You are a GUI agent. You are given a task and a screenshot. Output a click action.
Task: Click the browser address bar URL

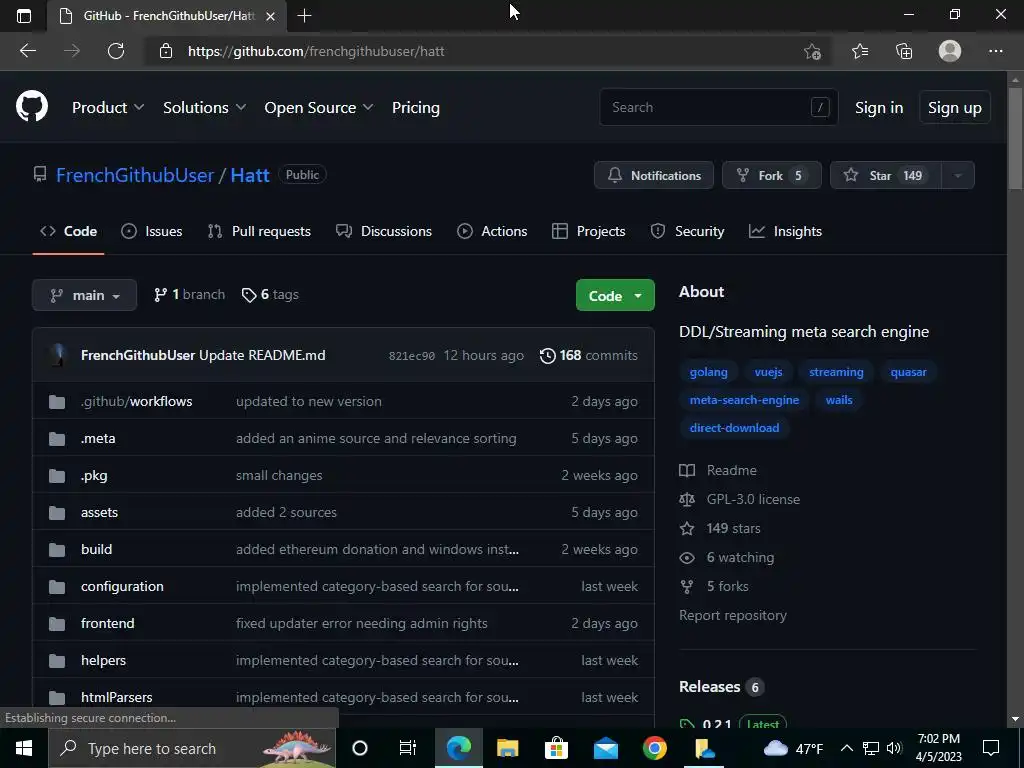tap(316, 51)
